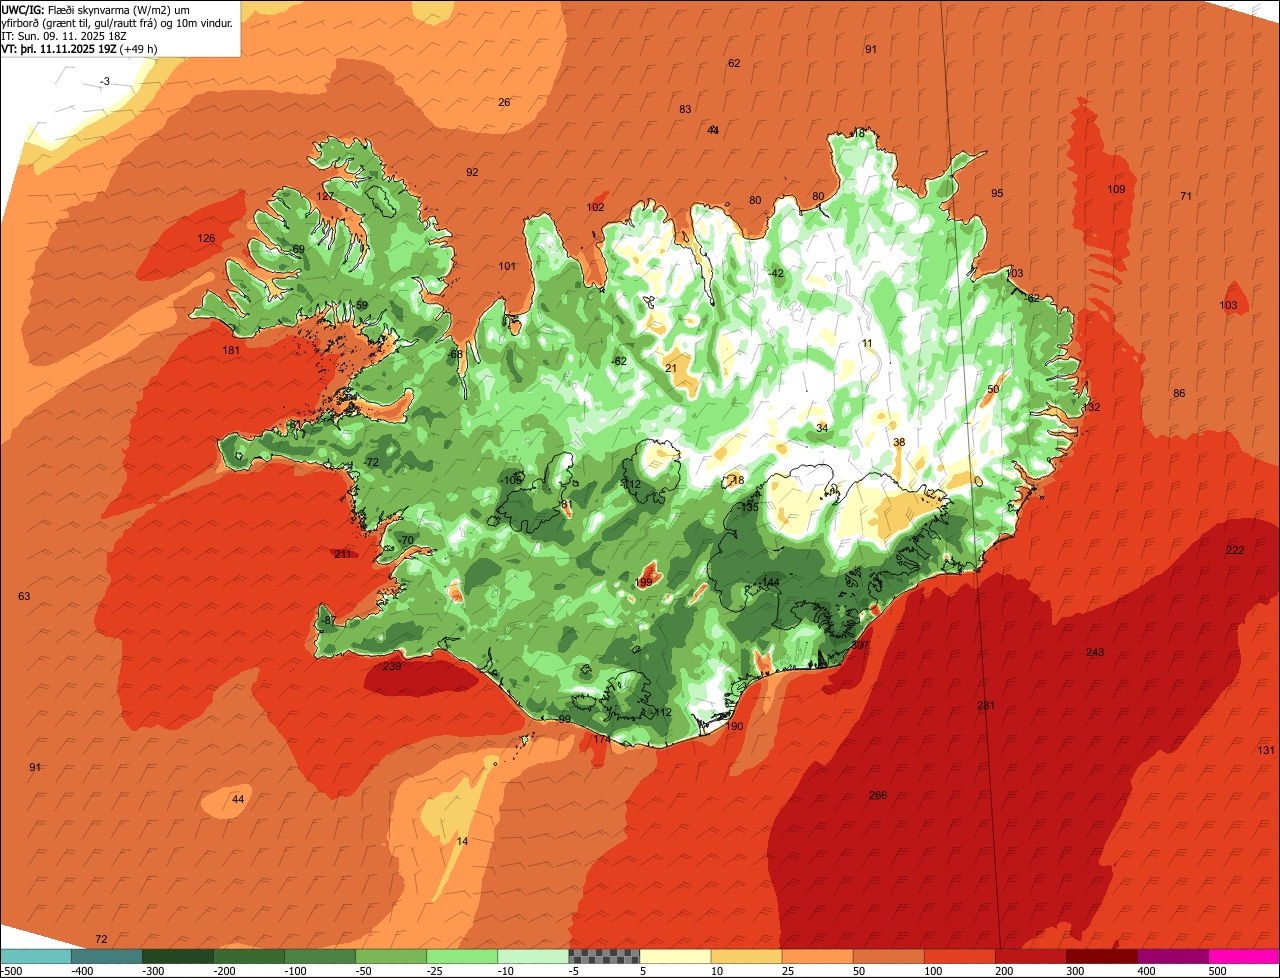Click the map value '-105' in western Iceland
Image resolution: width=1280 pixels, height=978 pixels.
511,481
